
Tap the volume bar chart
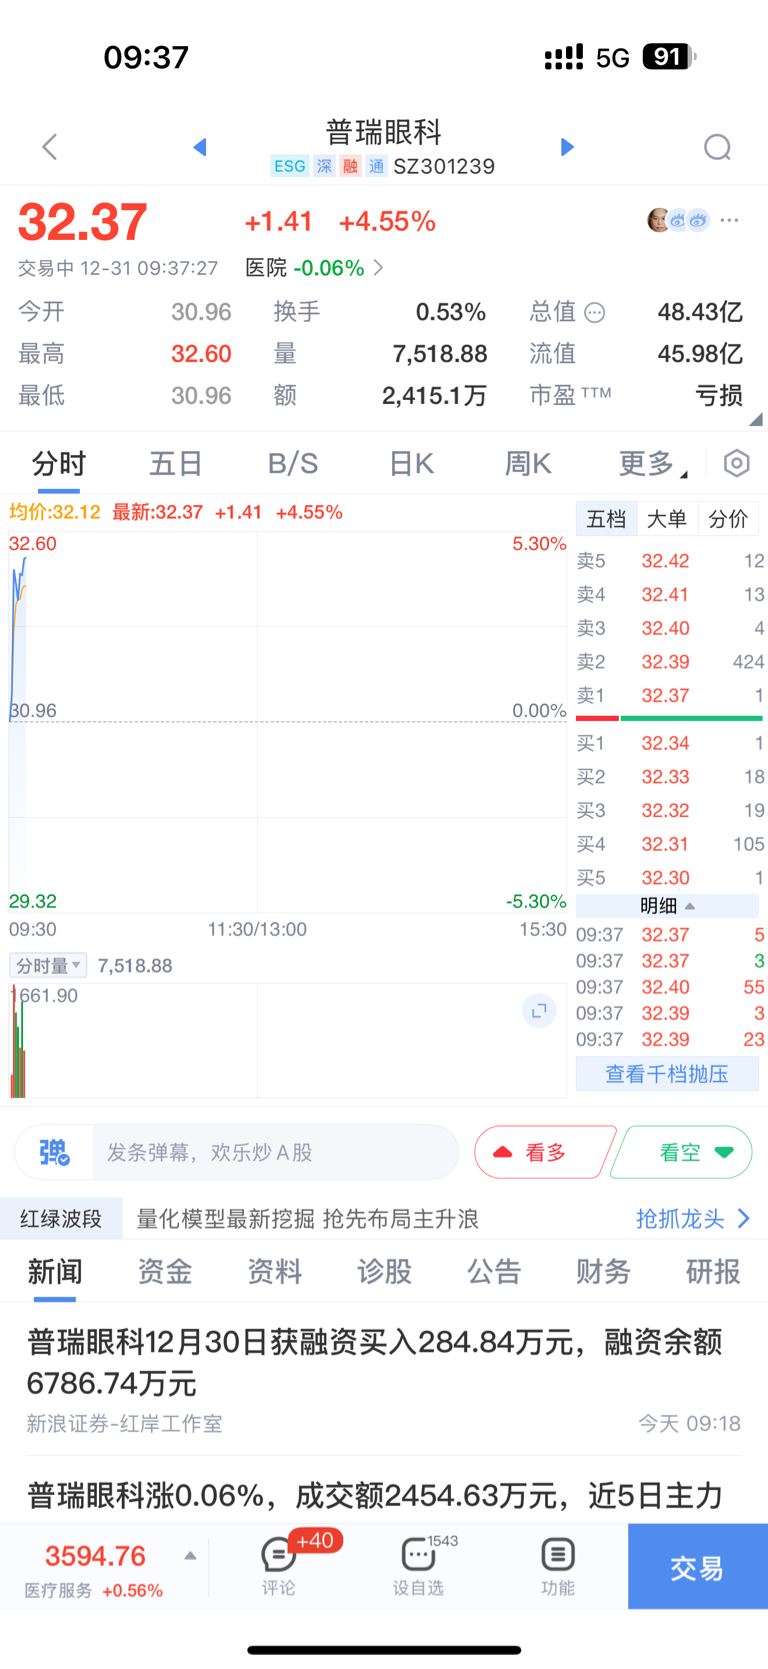(x=288, y=1041)
